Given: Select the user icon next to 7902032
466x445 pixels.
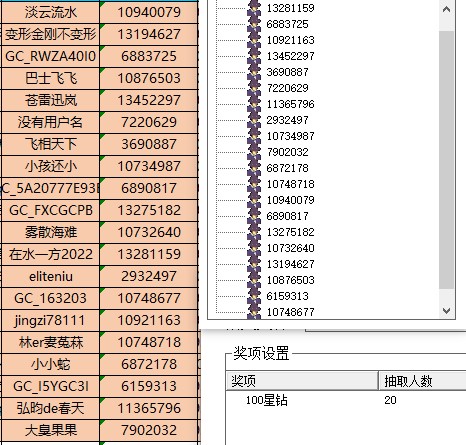Looking at the screenshot, I should tap(254, 152).
